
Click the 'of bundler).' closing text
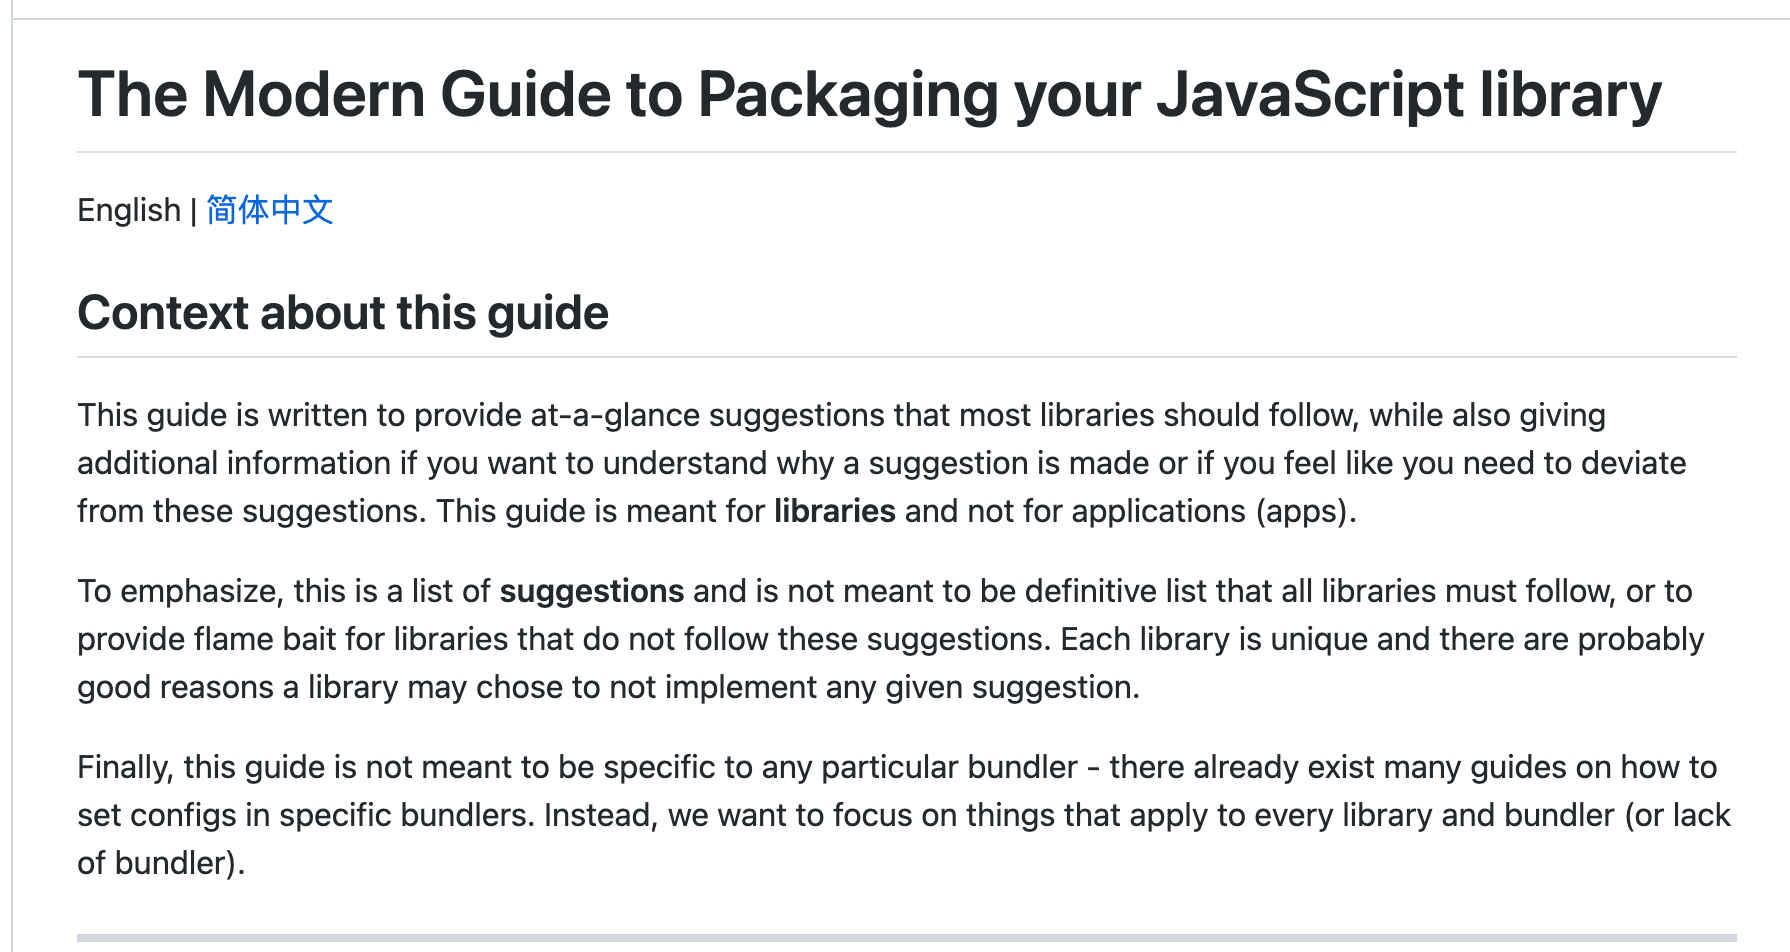(x=161, y=863)
